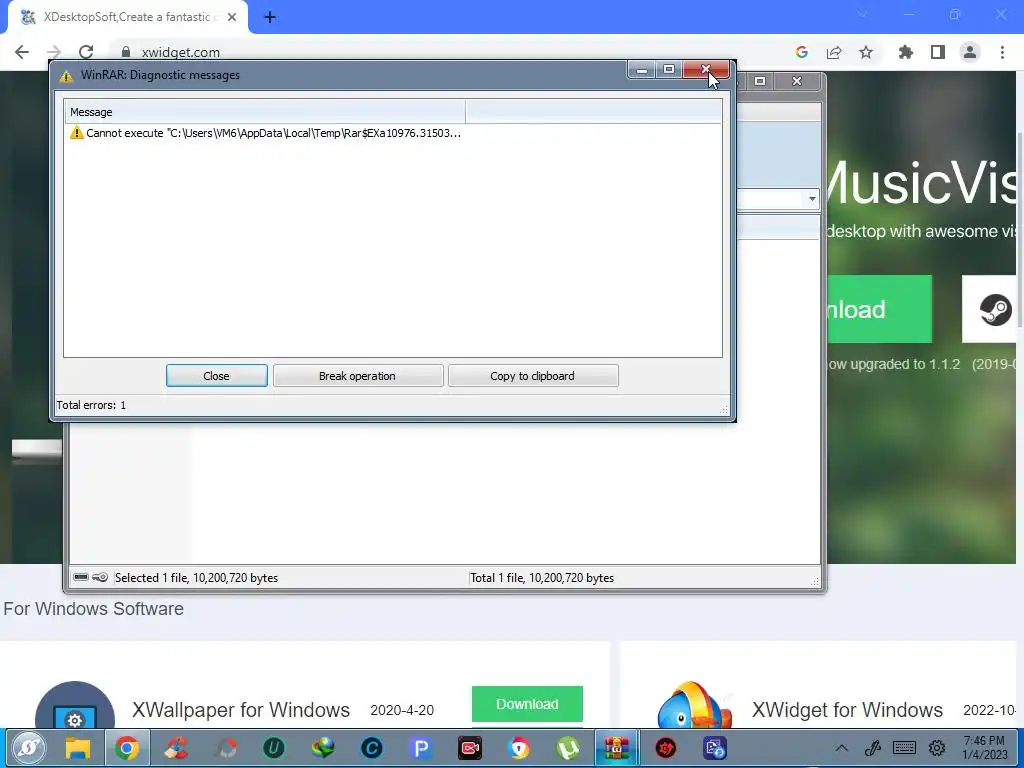Click the XWidget for Windows title
The height and width of the screenshot is (768, 1024).
pyautogui.click(x=847, y=710)
